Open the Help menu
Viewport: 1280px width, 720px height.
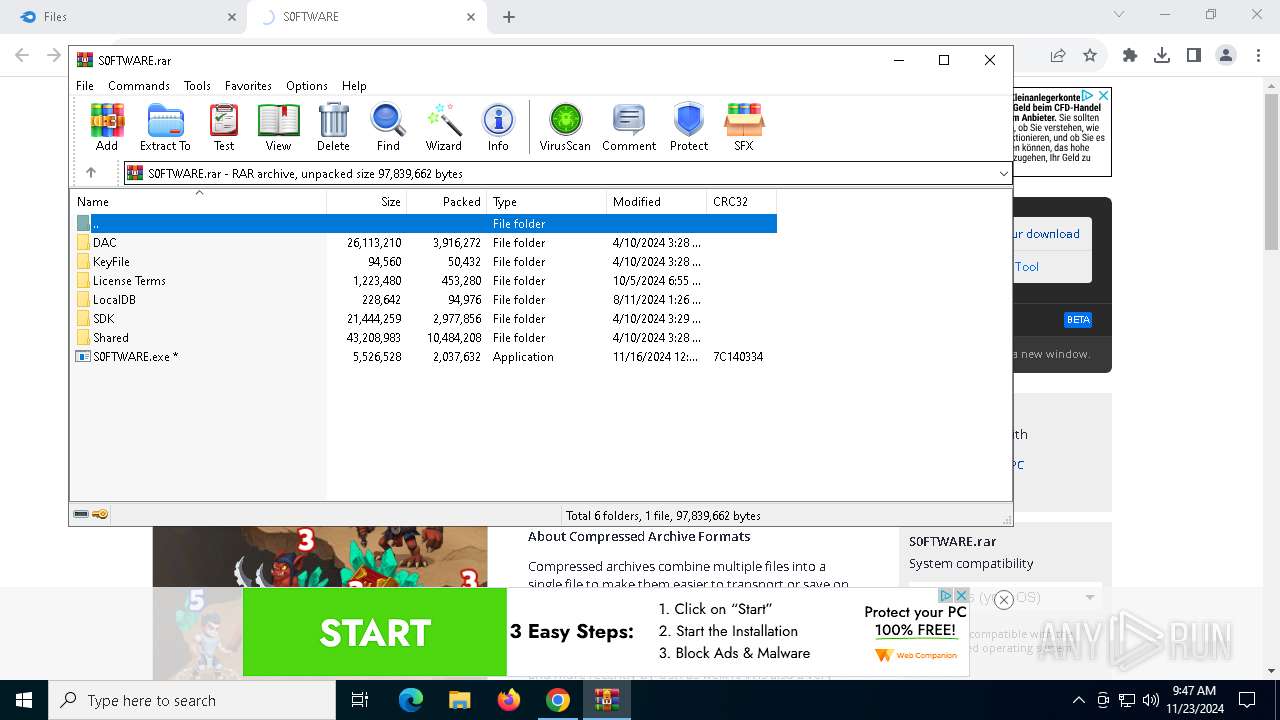[354, 86]
